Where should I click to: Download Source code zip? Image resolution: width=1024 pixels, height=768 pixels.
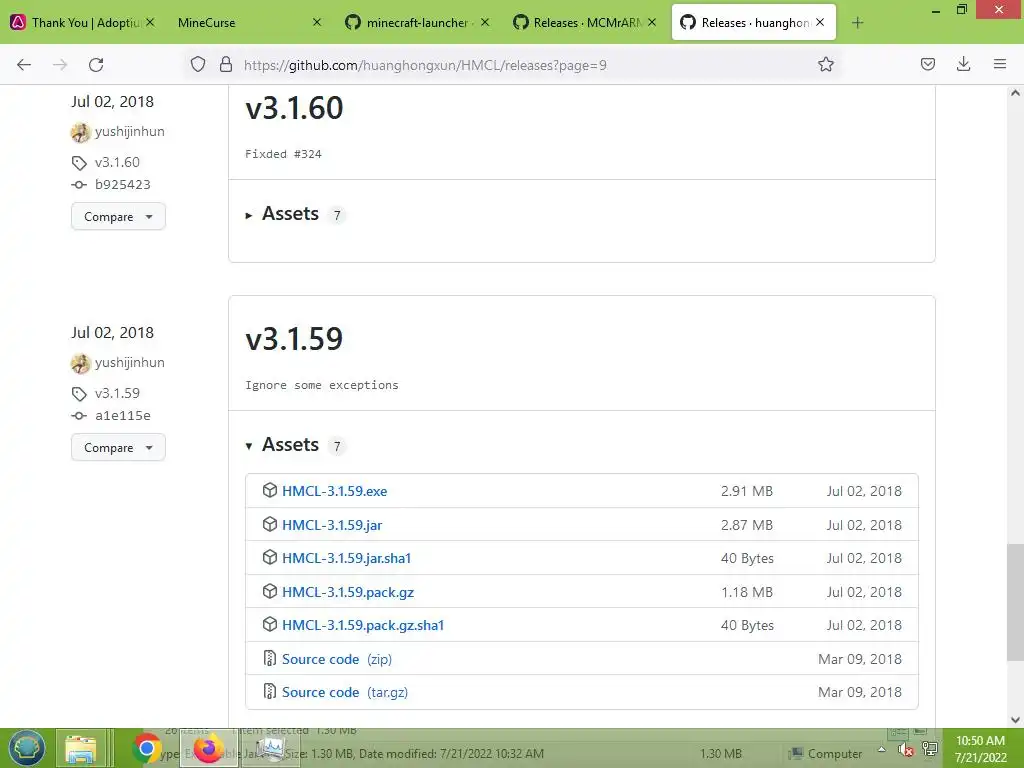coord(337,659)
